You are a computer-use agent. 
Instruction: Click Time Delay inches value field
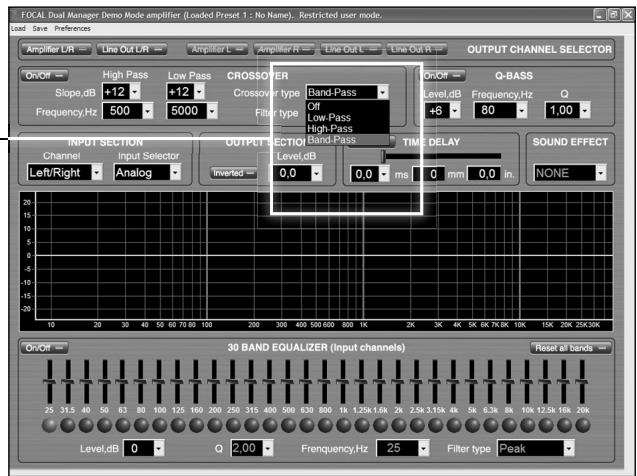[x=484, y=174]
